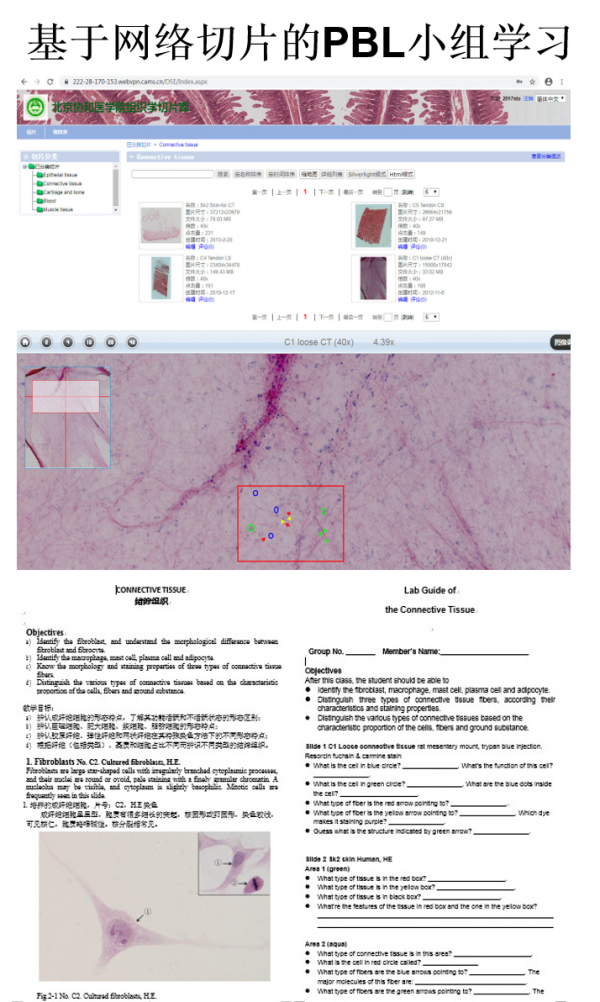Screen dimensions: 600x1002
Task: Reload the page with the refresh icon
Action: pyautogui.click(x=50, y=81)
